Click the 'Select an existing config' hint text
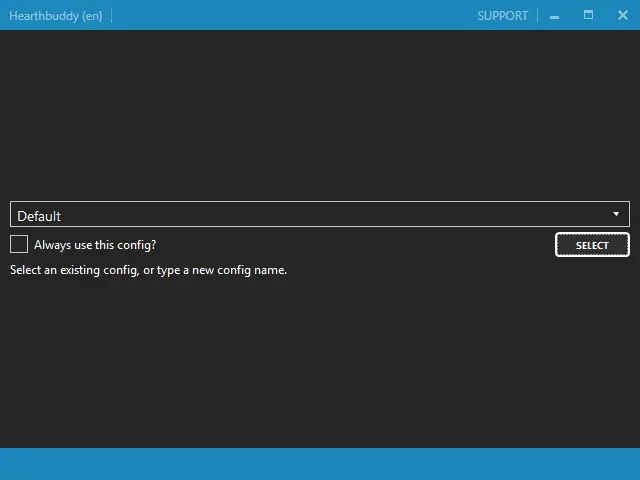Screen dimensions: 640x480 pyautogui.click(x=148, y=270)
